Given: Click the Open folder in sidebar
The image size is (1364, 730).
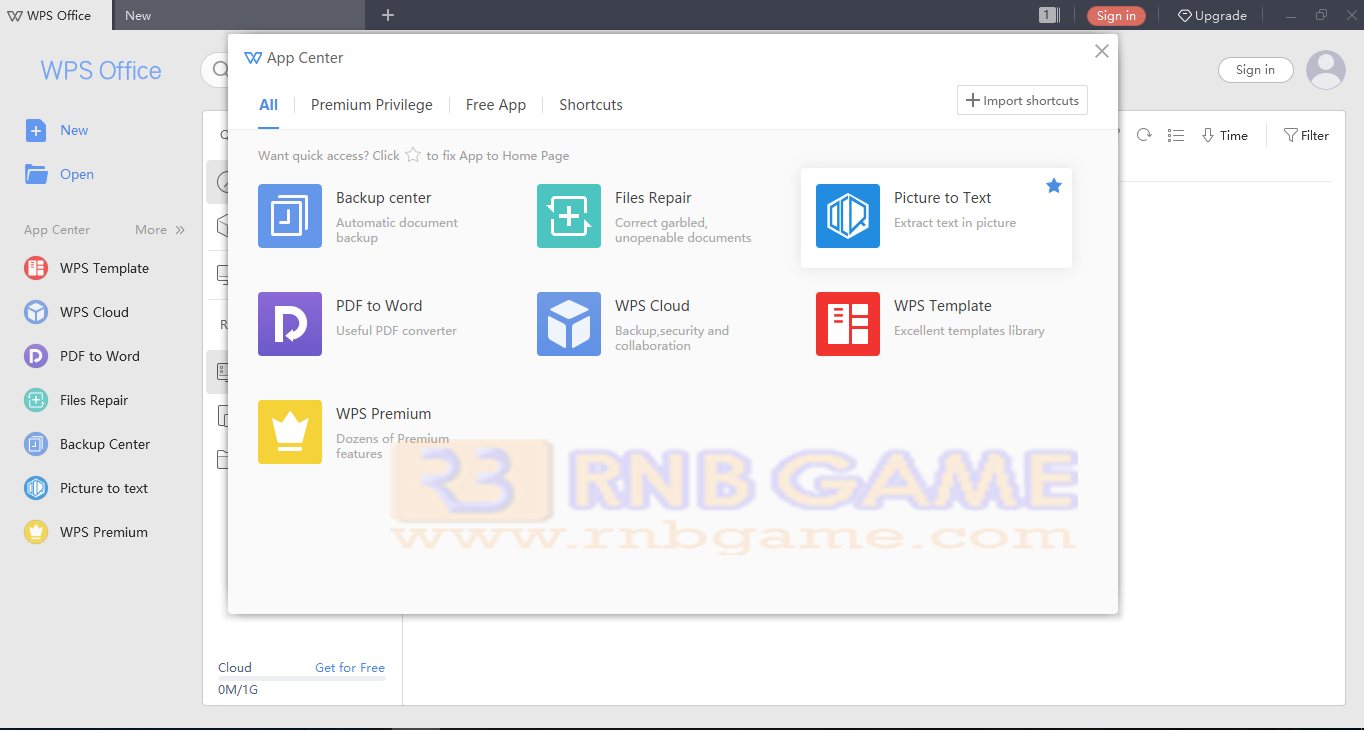Looking at the screenshot, I should point(60,174).
